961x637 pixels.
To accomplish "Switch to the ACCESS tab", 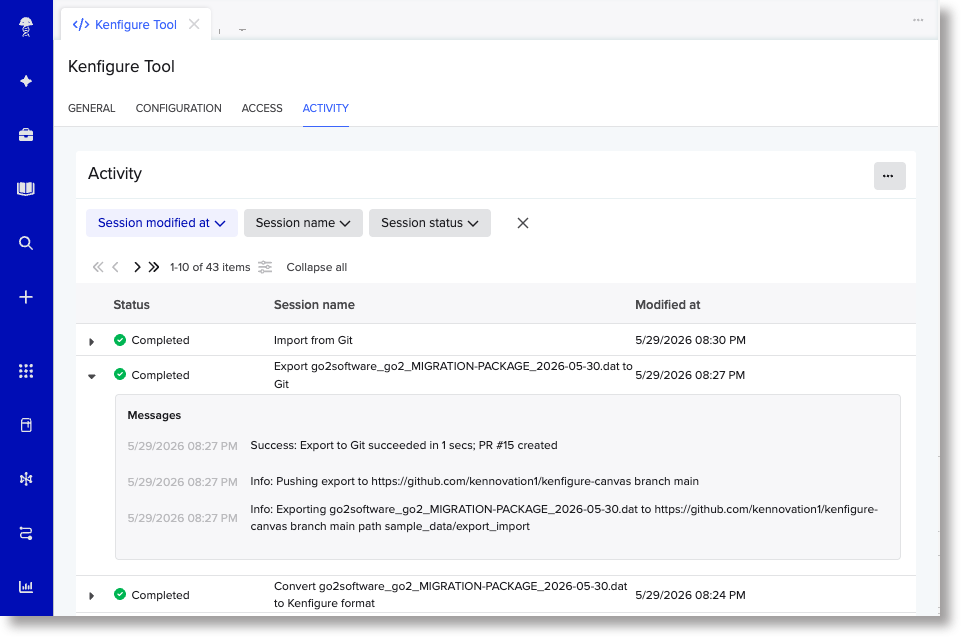I will (262, 108).
